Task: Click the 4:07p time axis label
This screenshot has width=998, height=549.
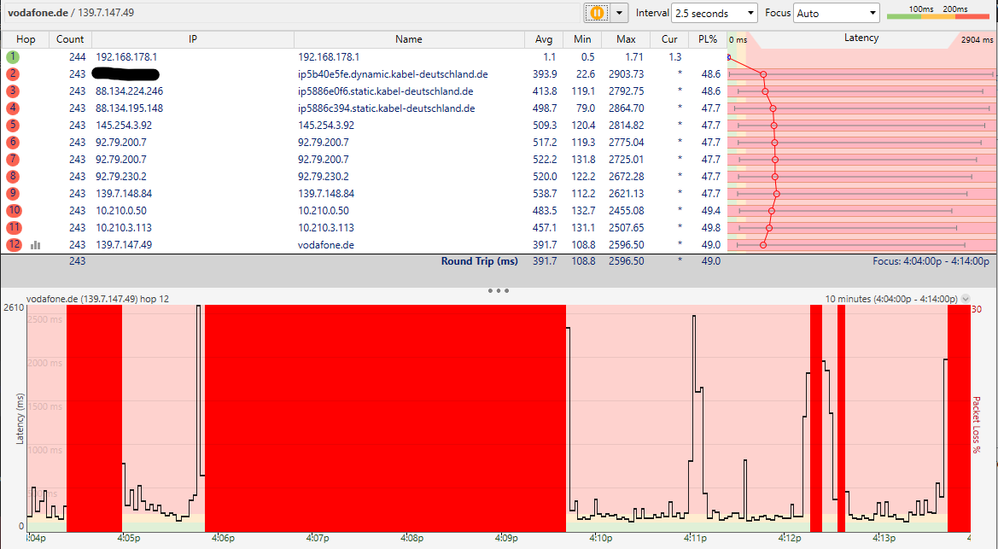Action: coord(318,538)
